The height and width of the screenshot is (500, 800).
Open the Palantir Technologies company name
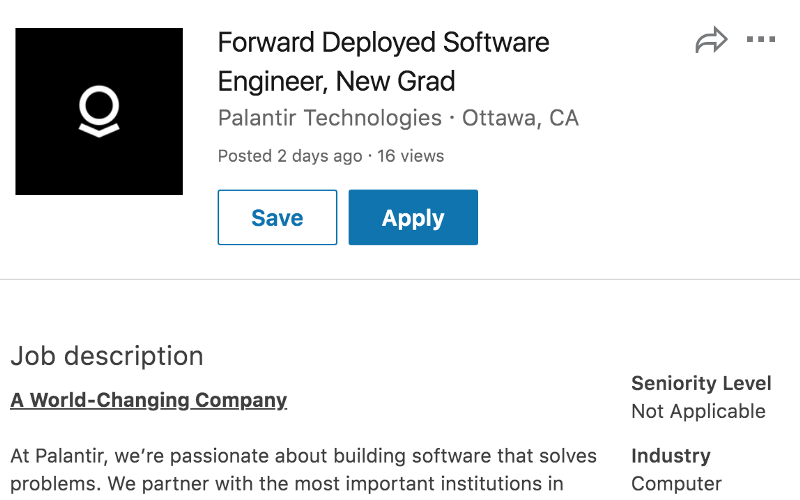coord(330,118)
